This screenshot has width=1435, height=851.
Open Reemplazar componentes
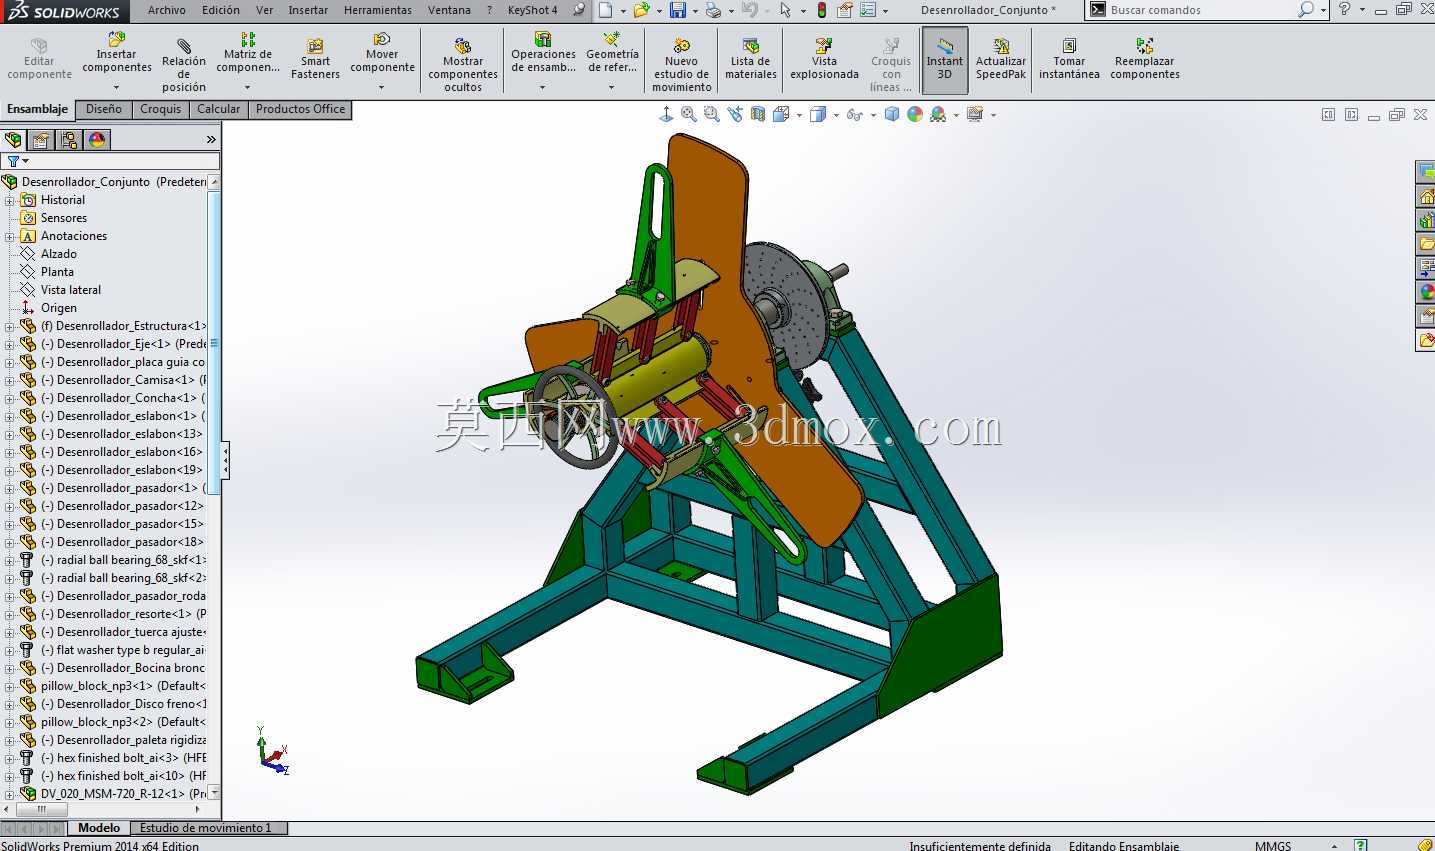click(1145, 60)
